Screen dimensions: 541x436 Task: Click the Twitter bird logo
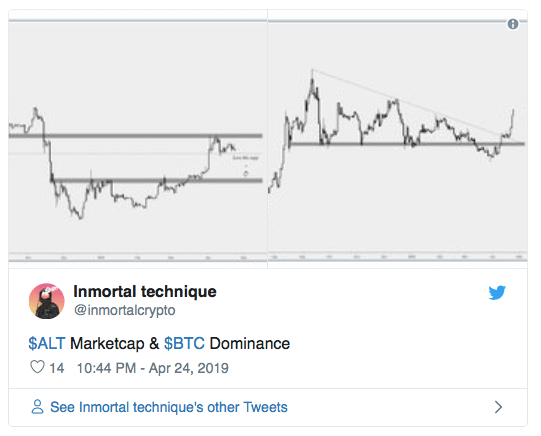(x=497, y=293)
